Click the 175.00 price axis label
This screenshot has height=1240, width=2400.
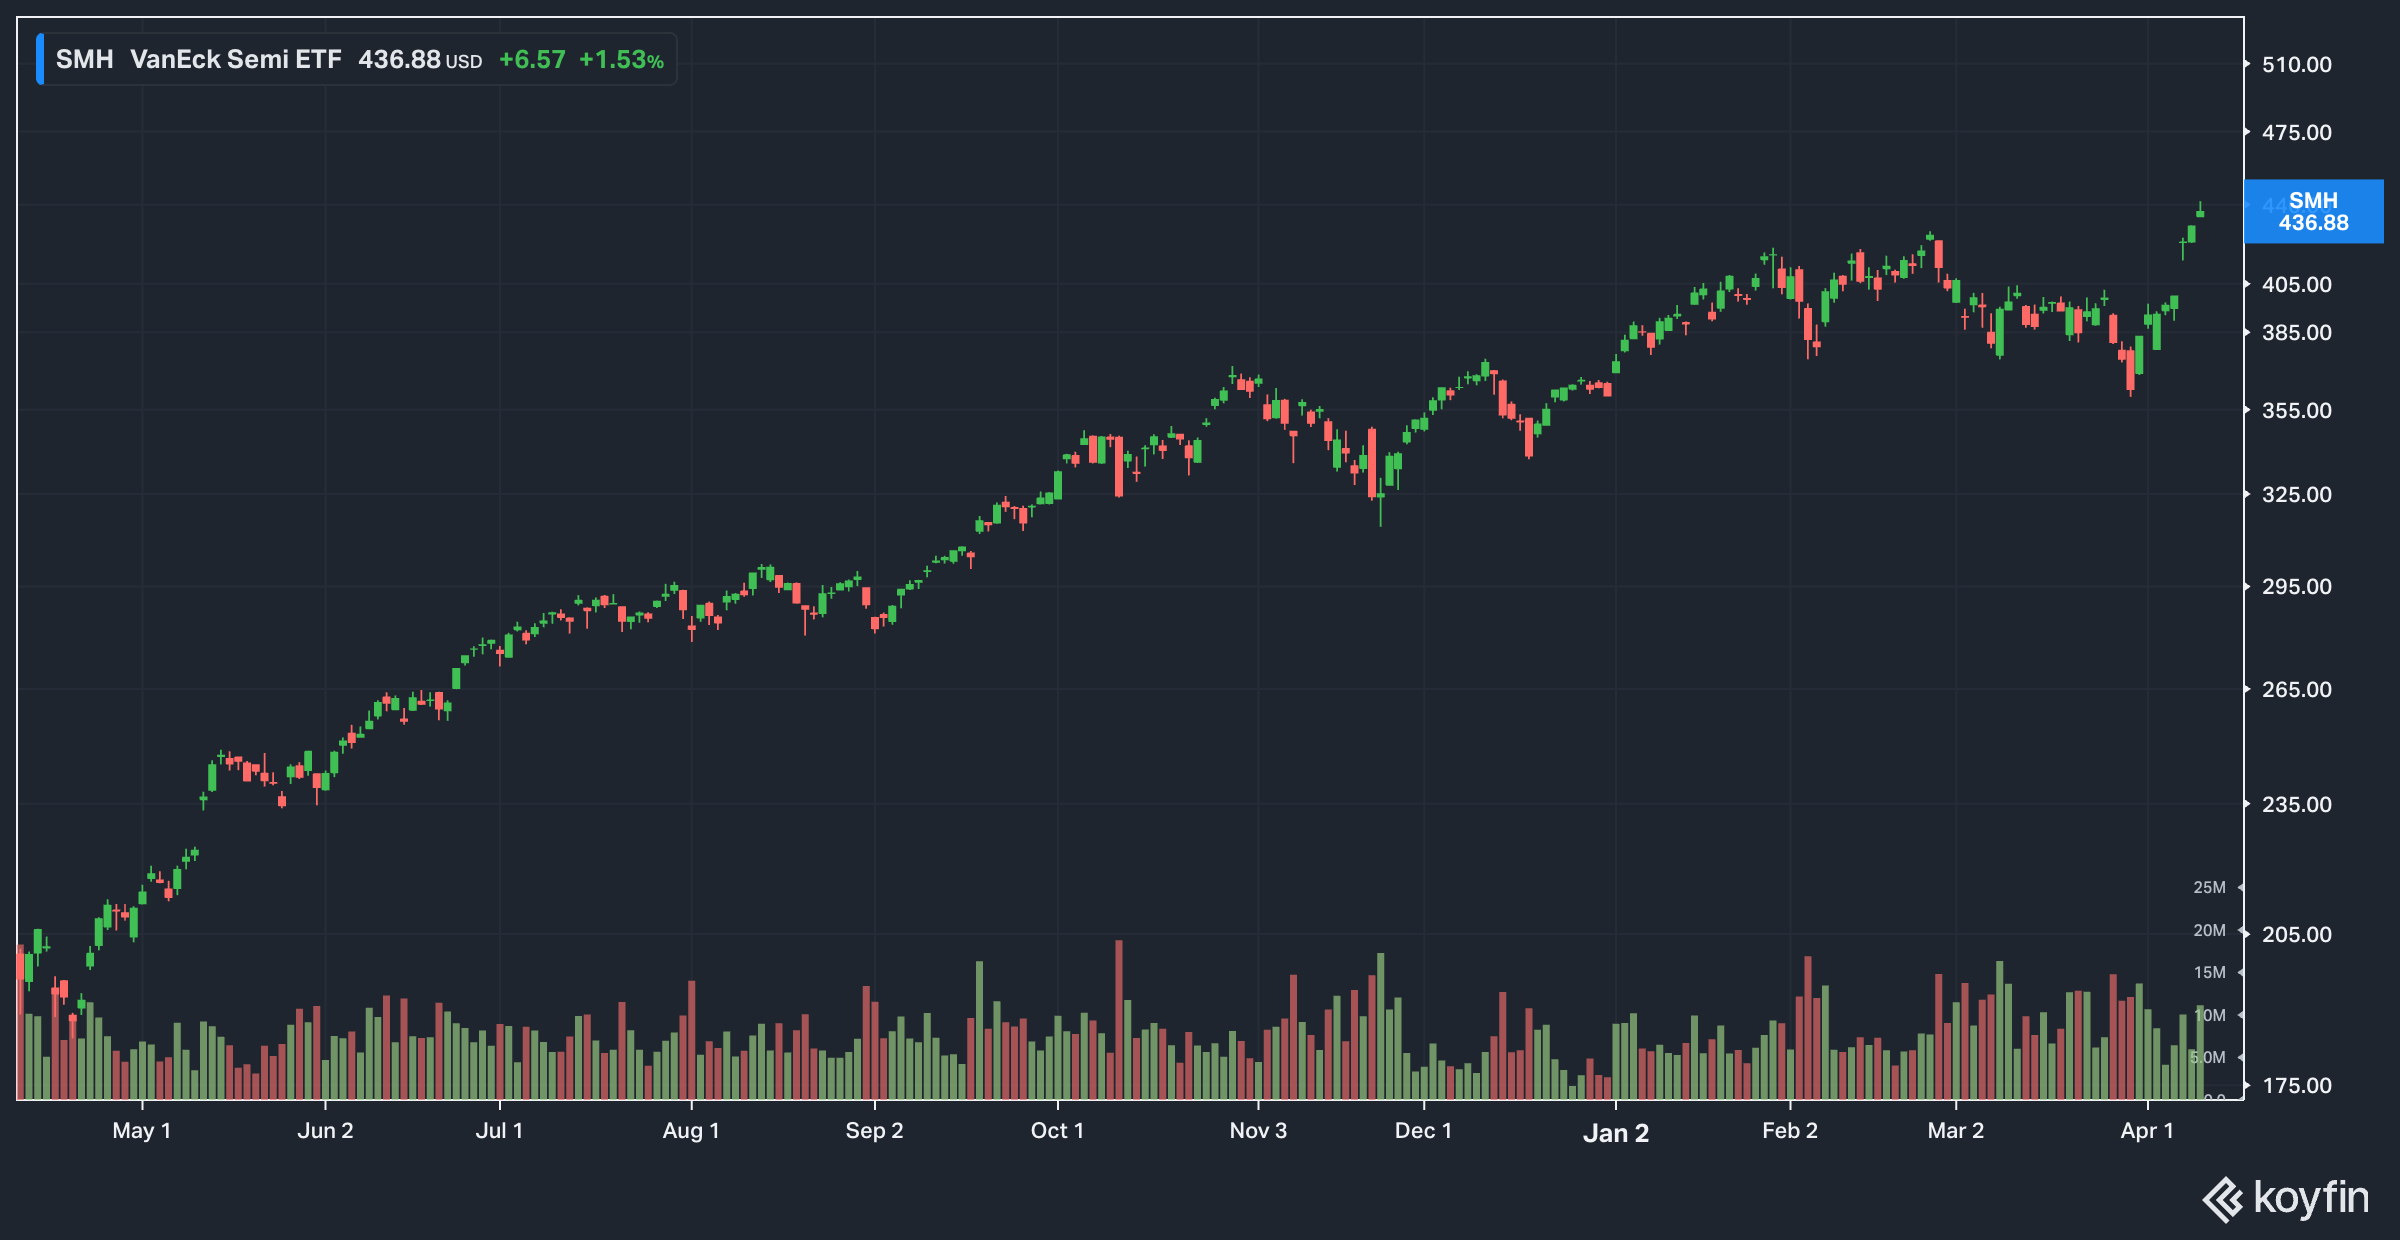pos(2296,1086)
